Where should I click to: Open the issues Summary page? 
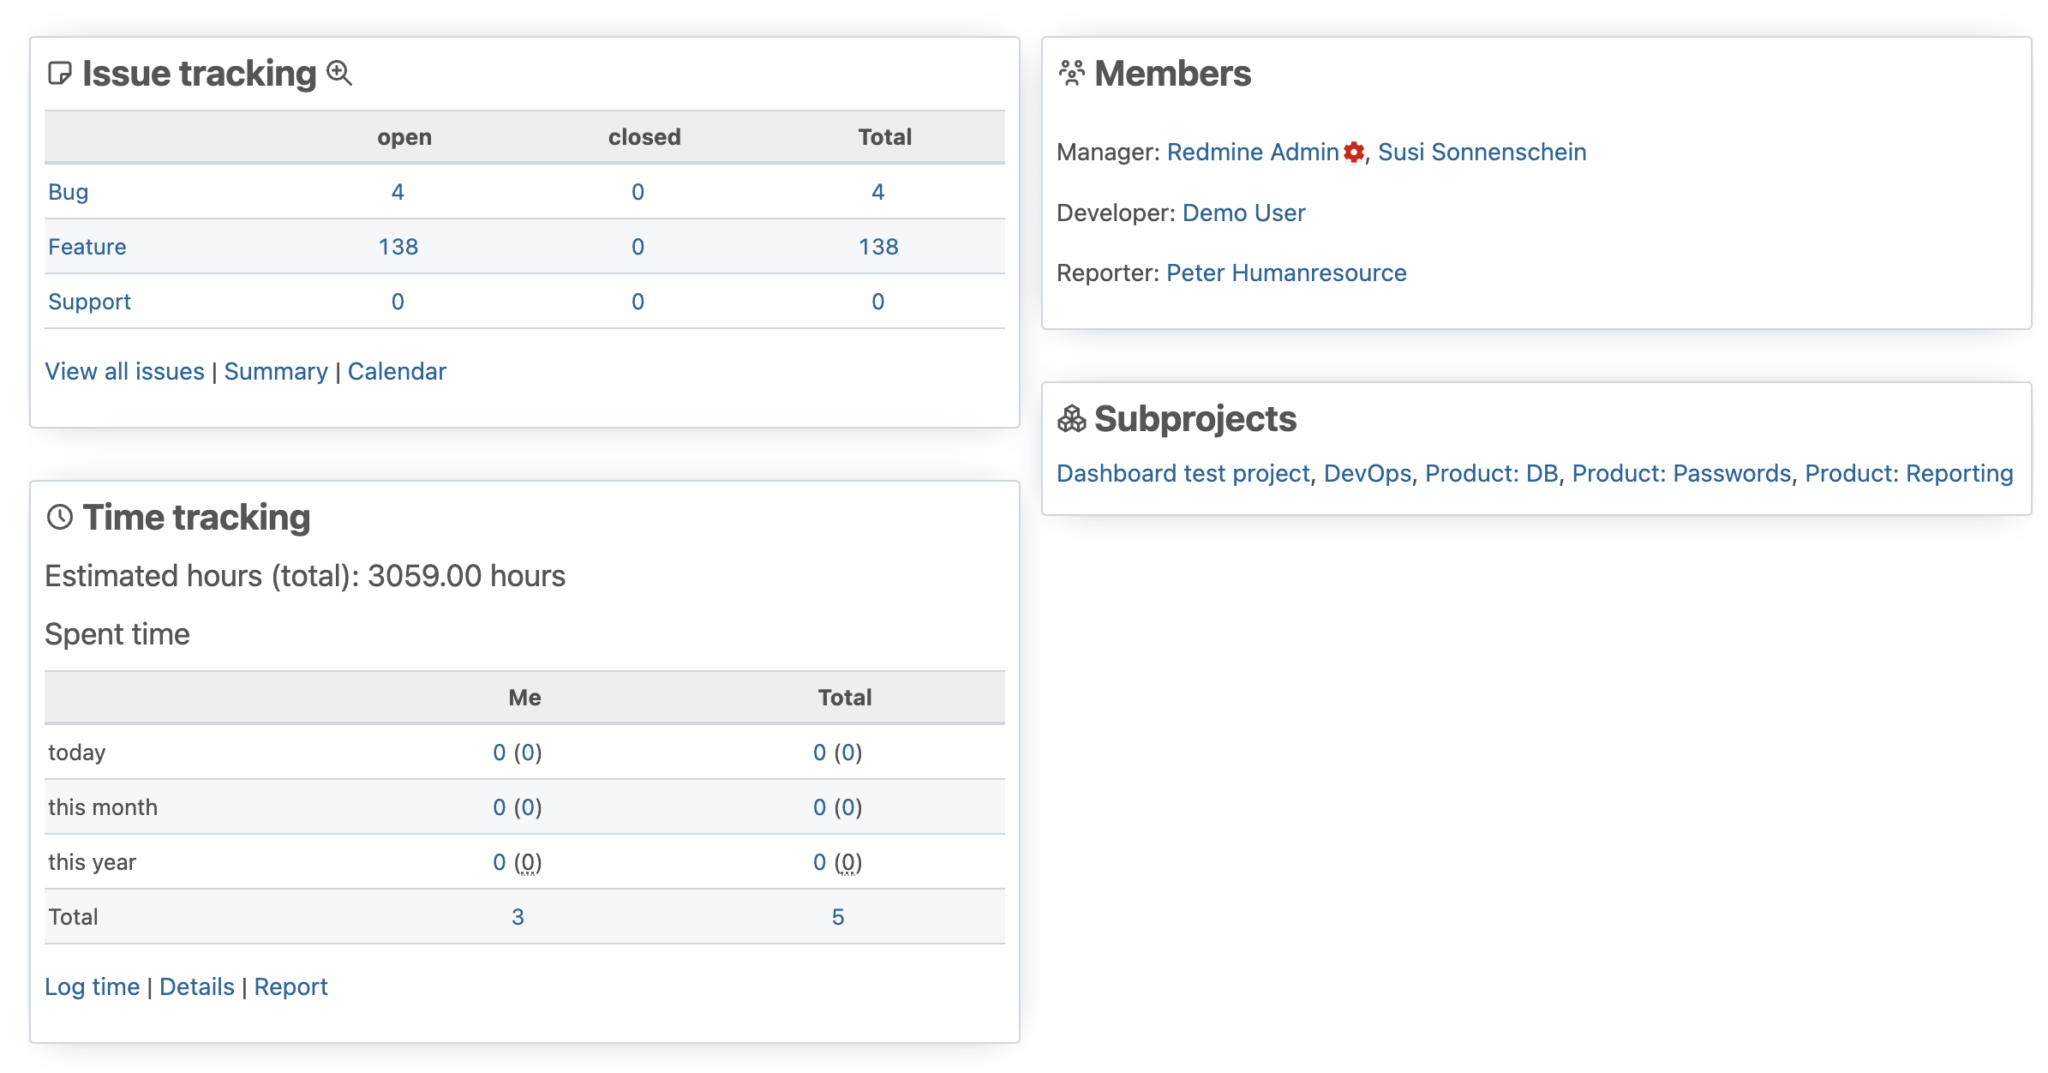point(276,371)
